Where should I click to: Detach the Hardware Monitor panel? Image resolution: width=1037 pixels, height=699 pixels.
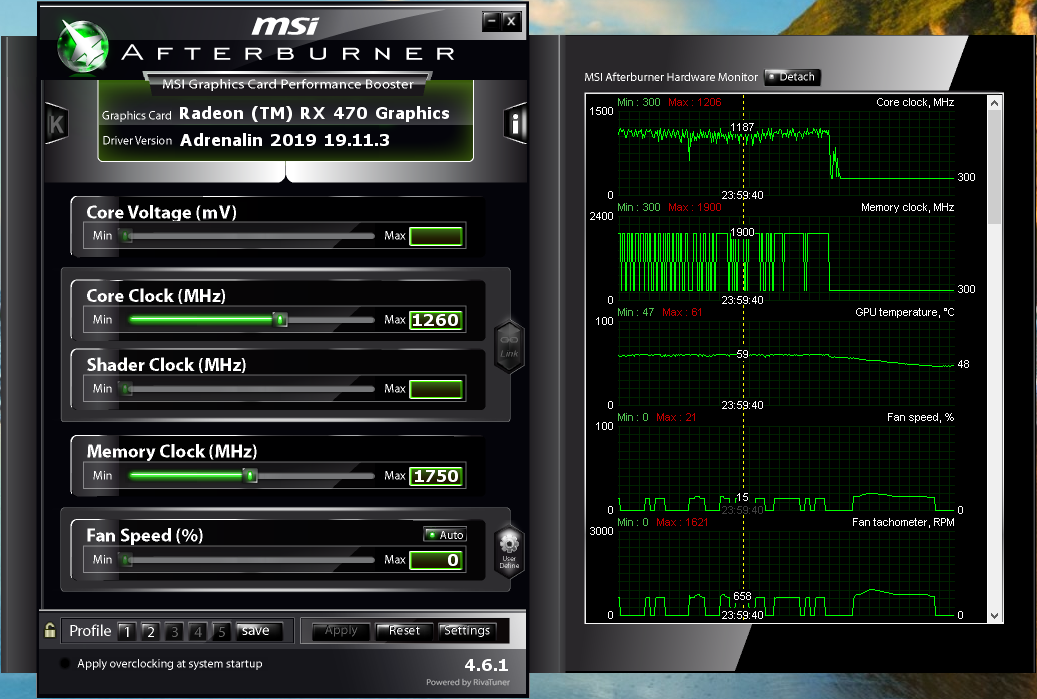coord(792,77)
